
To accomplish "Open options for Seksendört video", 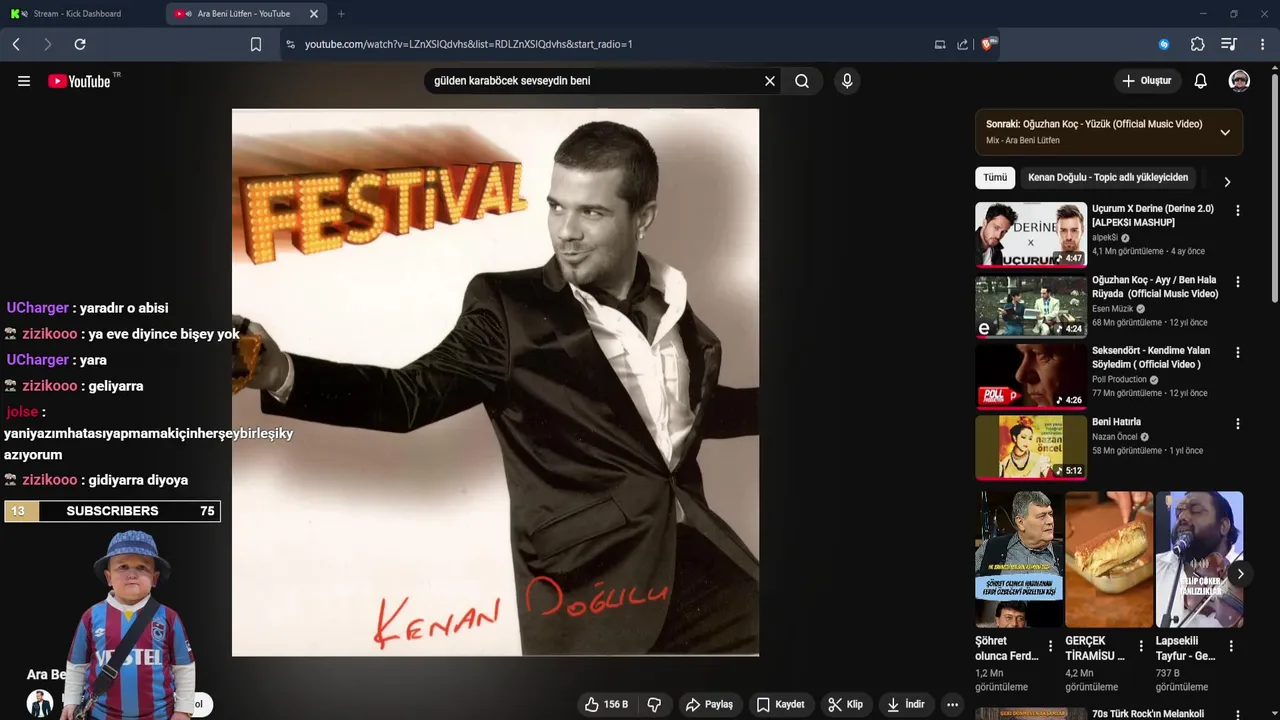I will pyautogui.click(x=1238, y=353).
